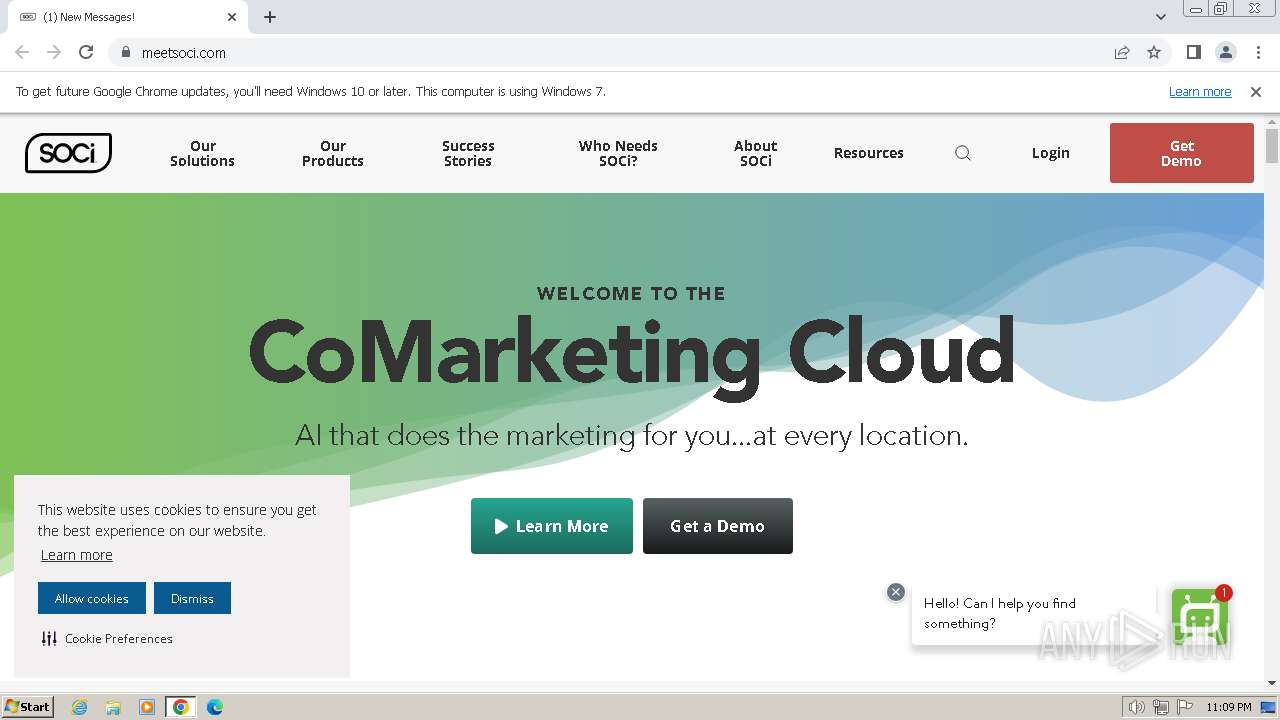Click the address bar URL field

pyautogui.click(x=600, y=52)
